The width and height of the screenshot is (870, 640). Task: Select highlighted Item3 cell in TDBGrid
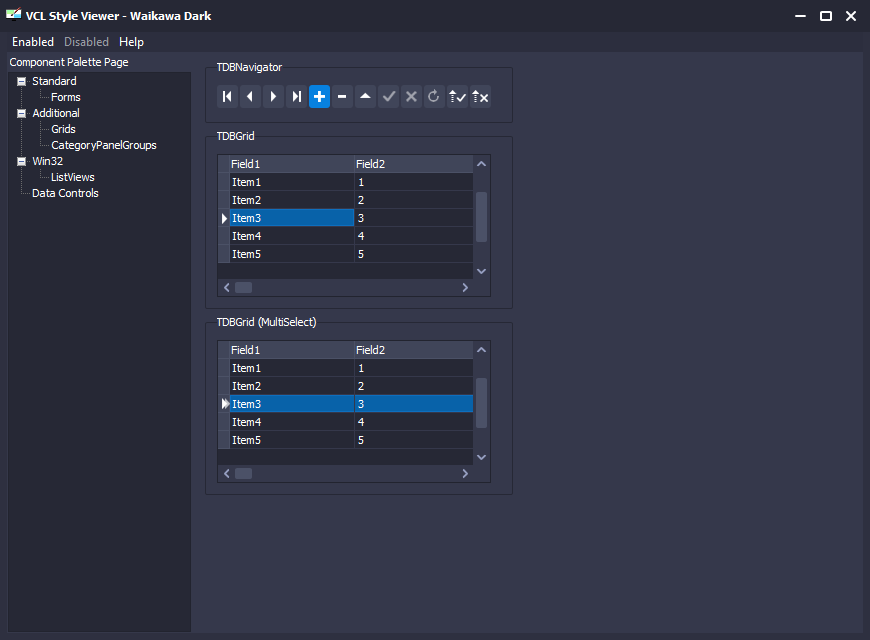pyautogui.click(x=292, y=218)
